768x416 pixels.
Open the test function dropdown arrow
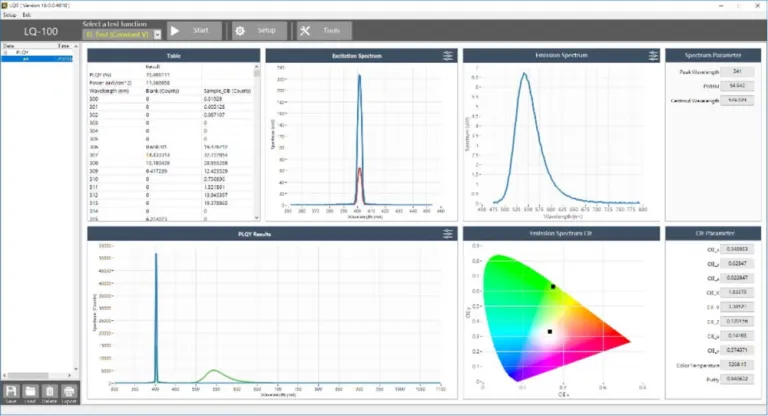[x=157, y=34]
